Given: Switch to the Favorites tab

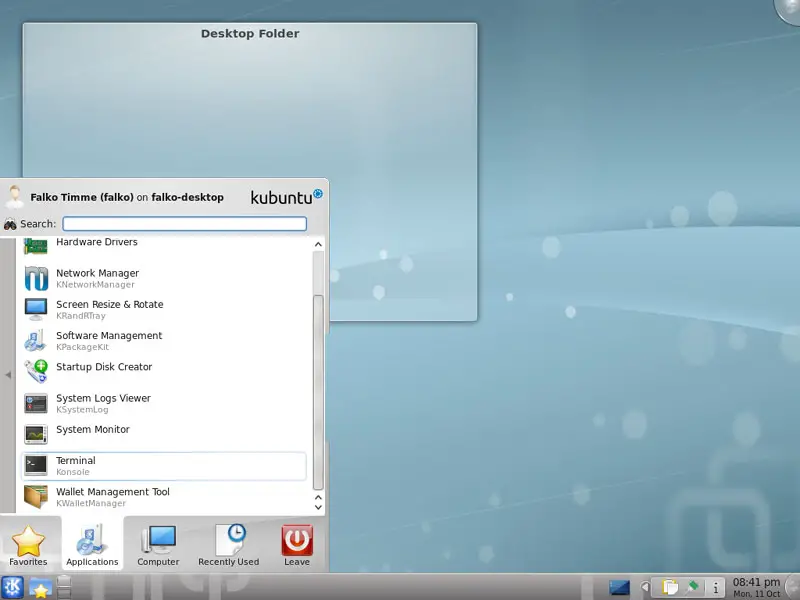Looking at the screenshot, I should [28, 545].
